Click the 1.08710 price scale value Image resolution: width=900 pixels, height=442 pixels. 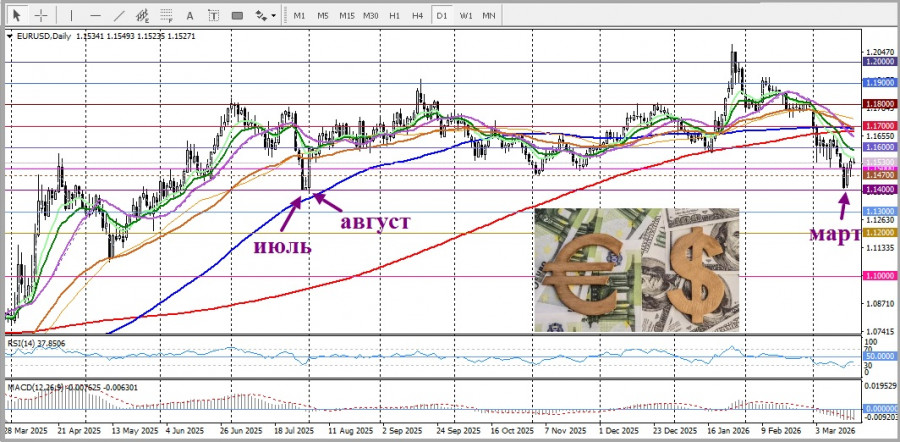882,304
